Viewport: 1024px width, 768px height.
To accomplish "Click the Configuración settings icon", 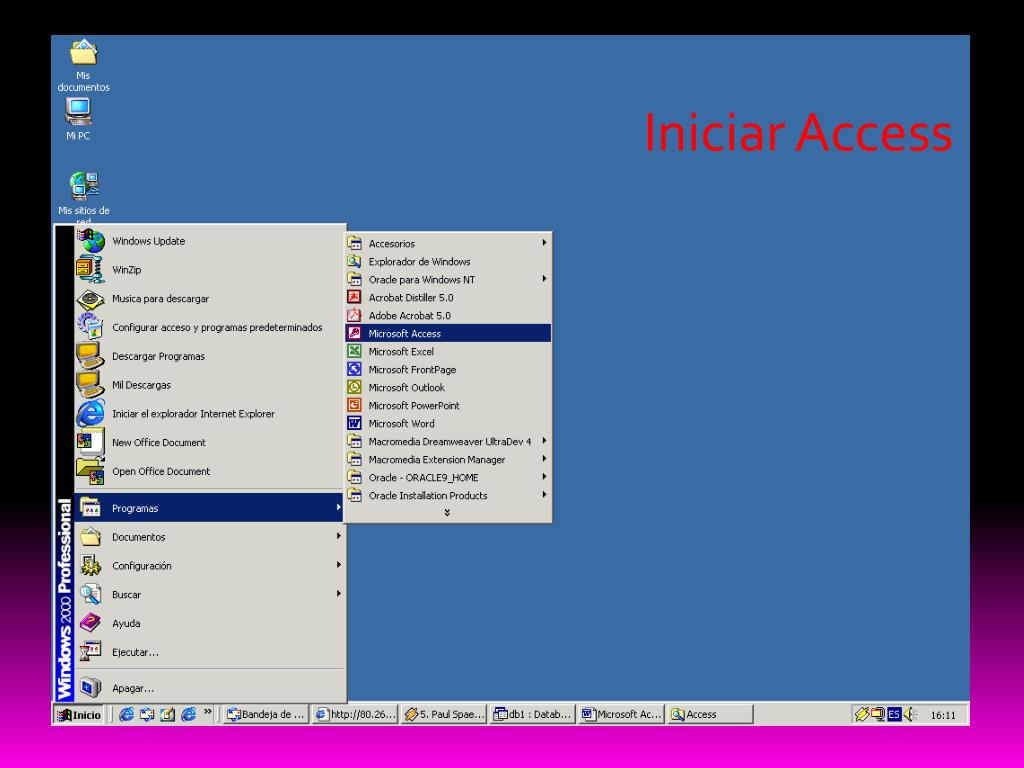I will pos(90,565).
